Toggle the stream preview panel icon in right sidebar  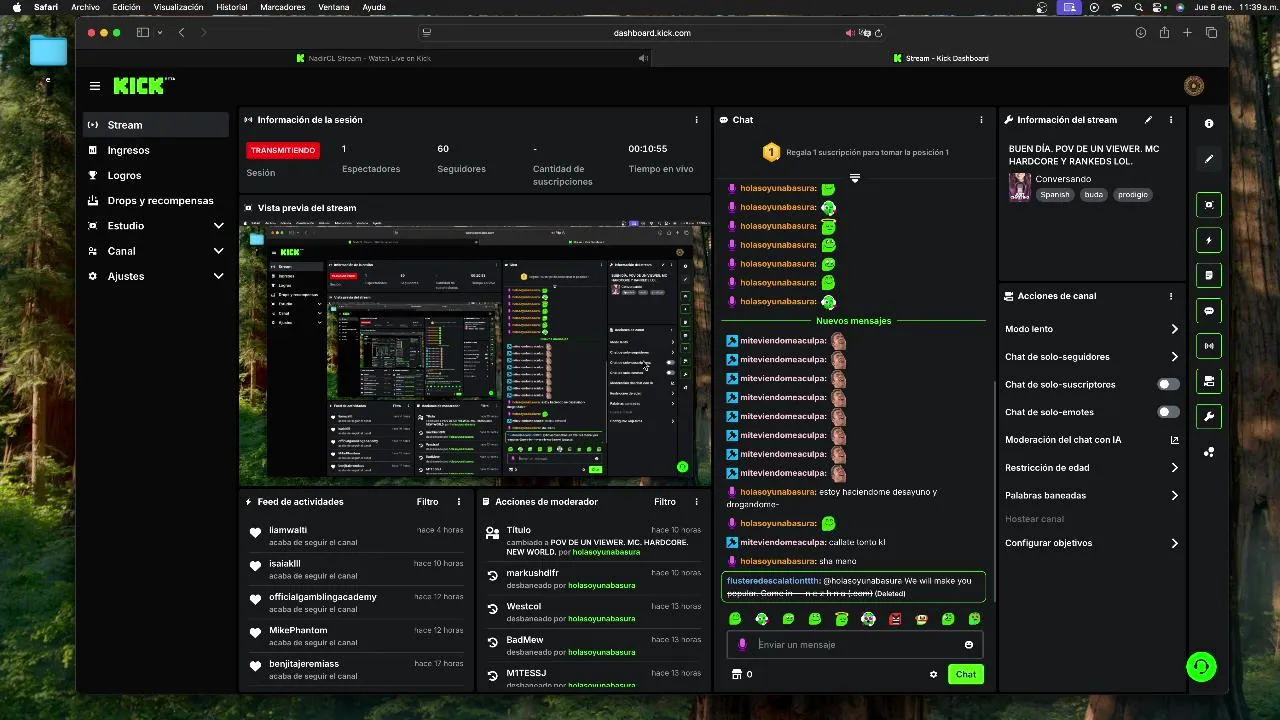[1209, 205]
